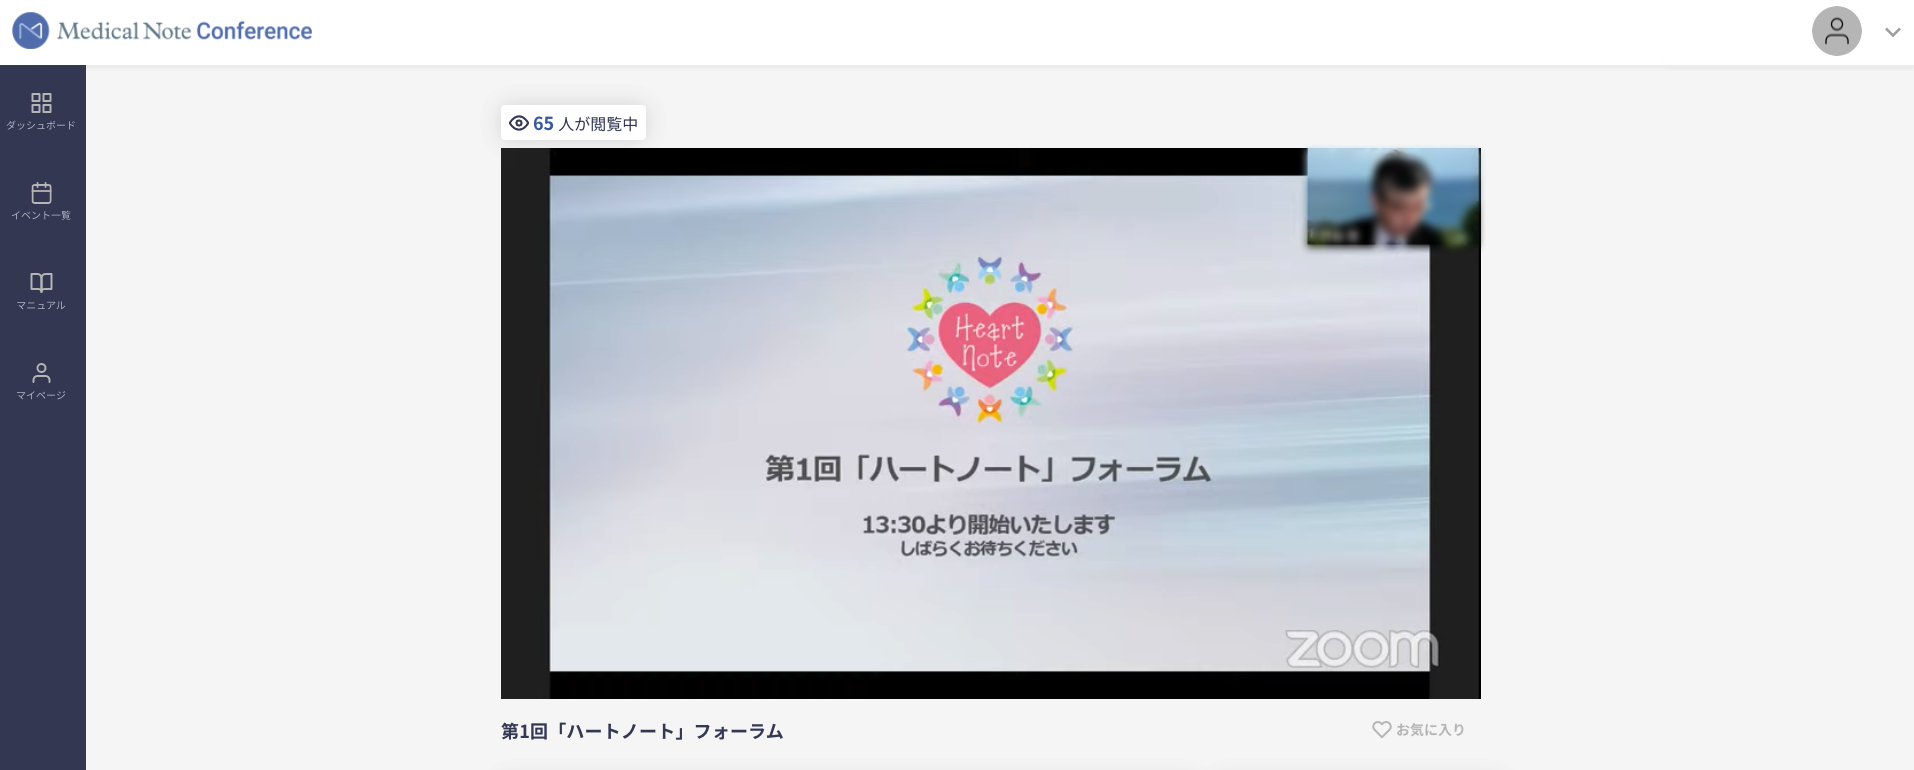
Task: Expand the account dropdown chevron
Action: tap(1892, 32)
